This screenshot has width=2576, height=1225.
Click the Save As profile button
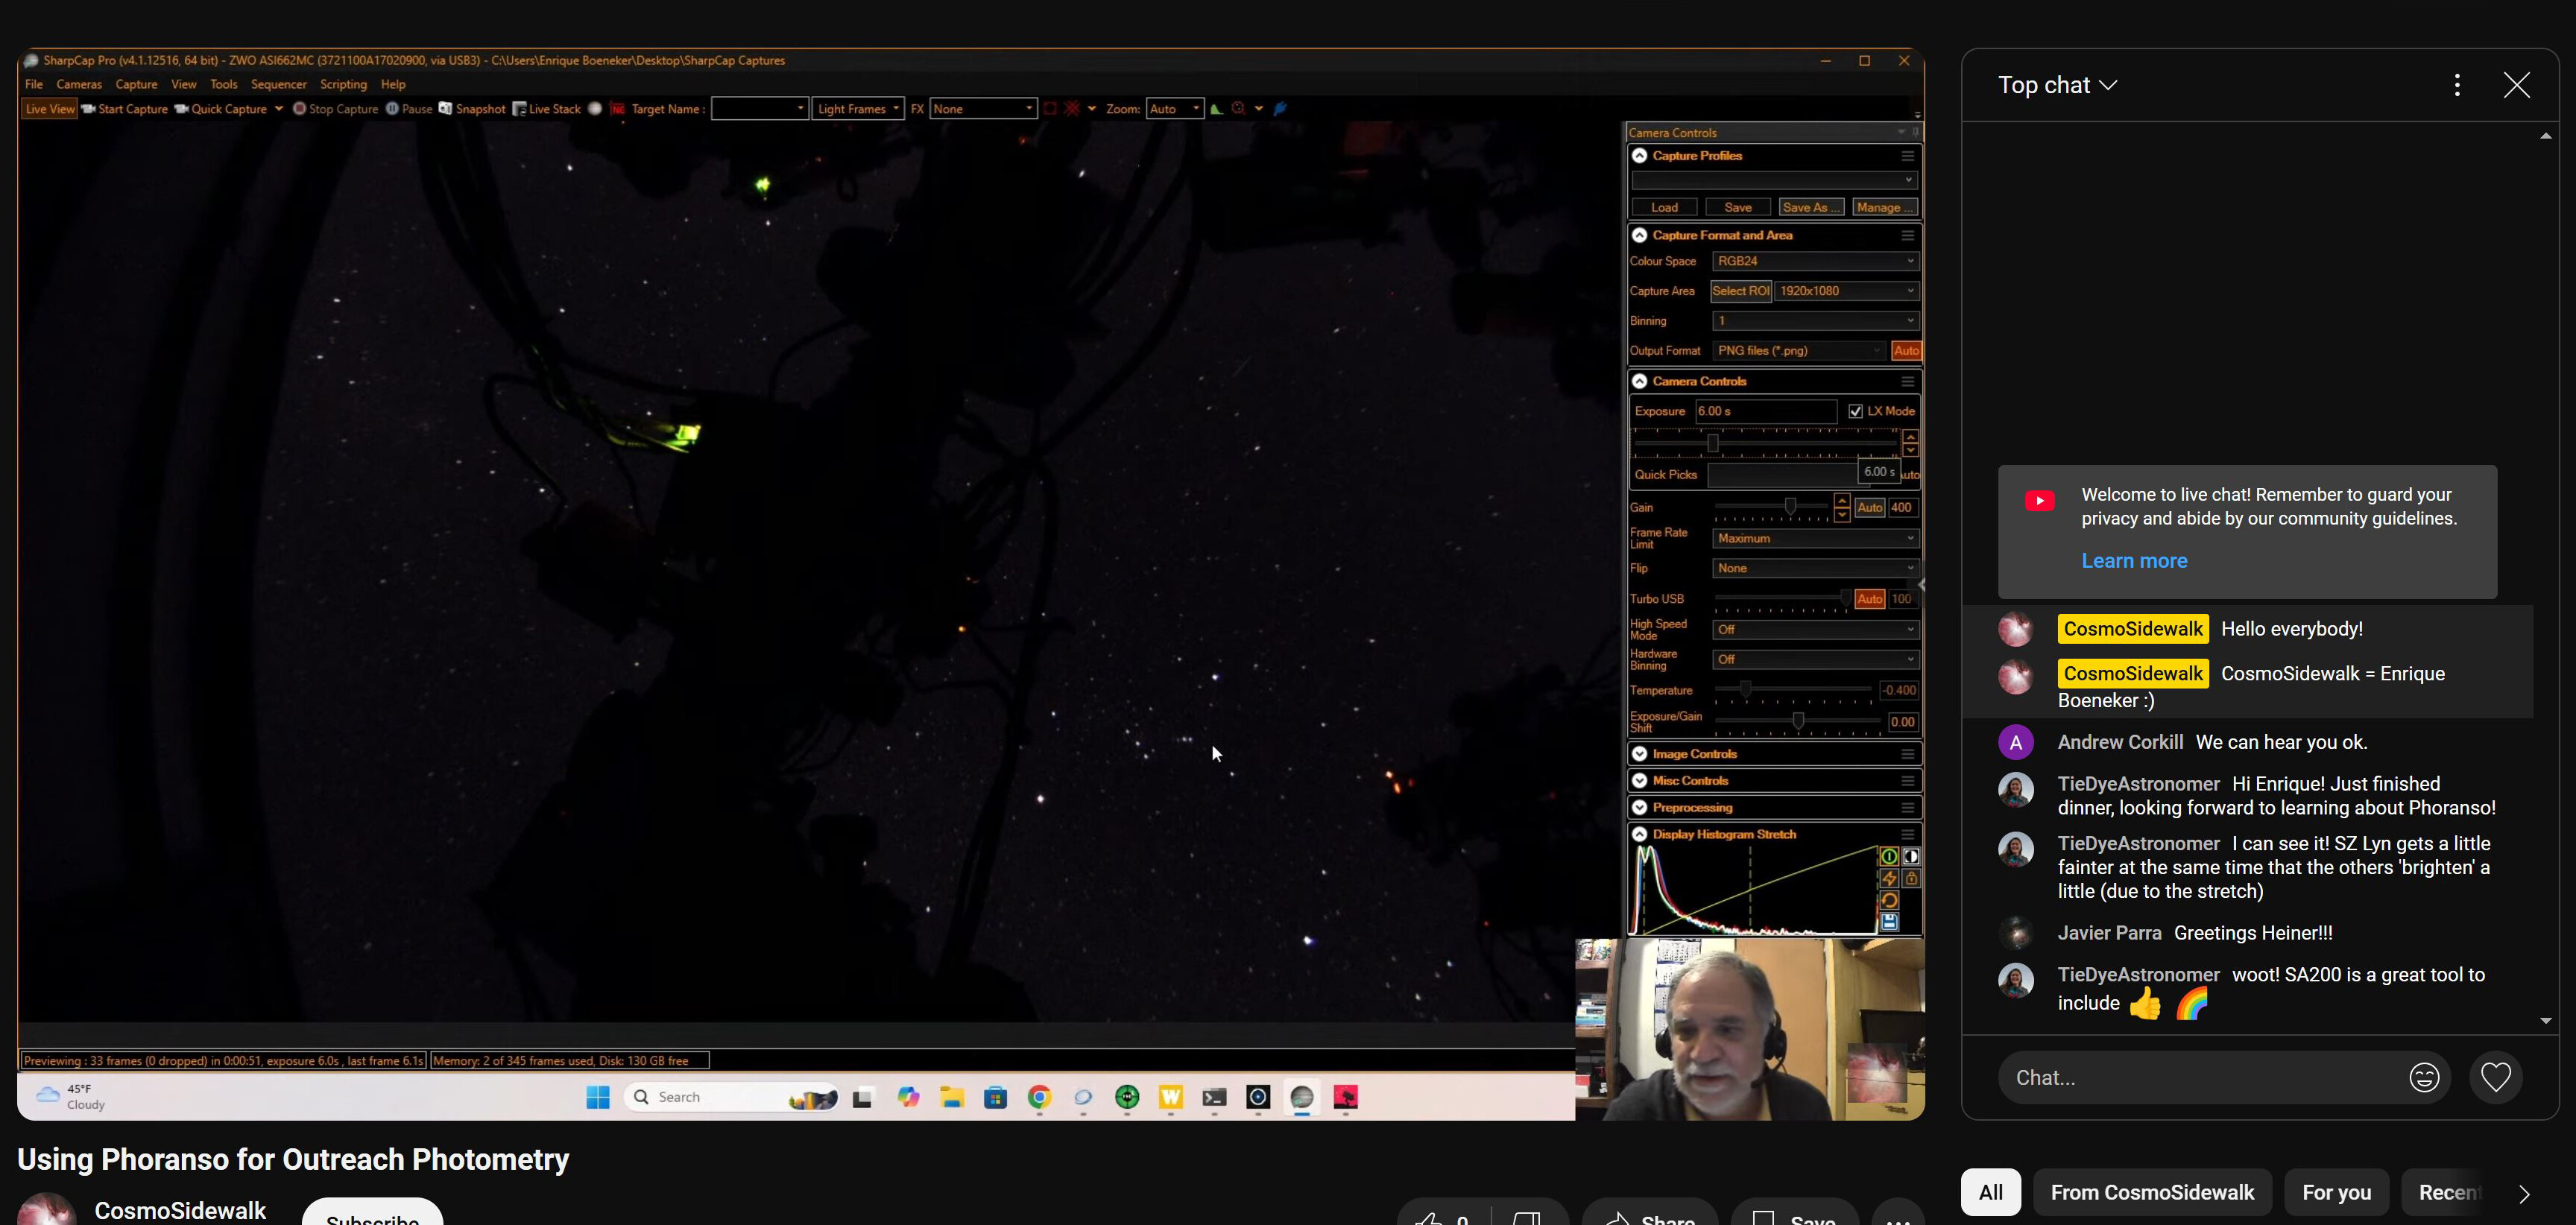click(1811, 207)
